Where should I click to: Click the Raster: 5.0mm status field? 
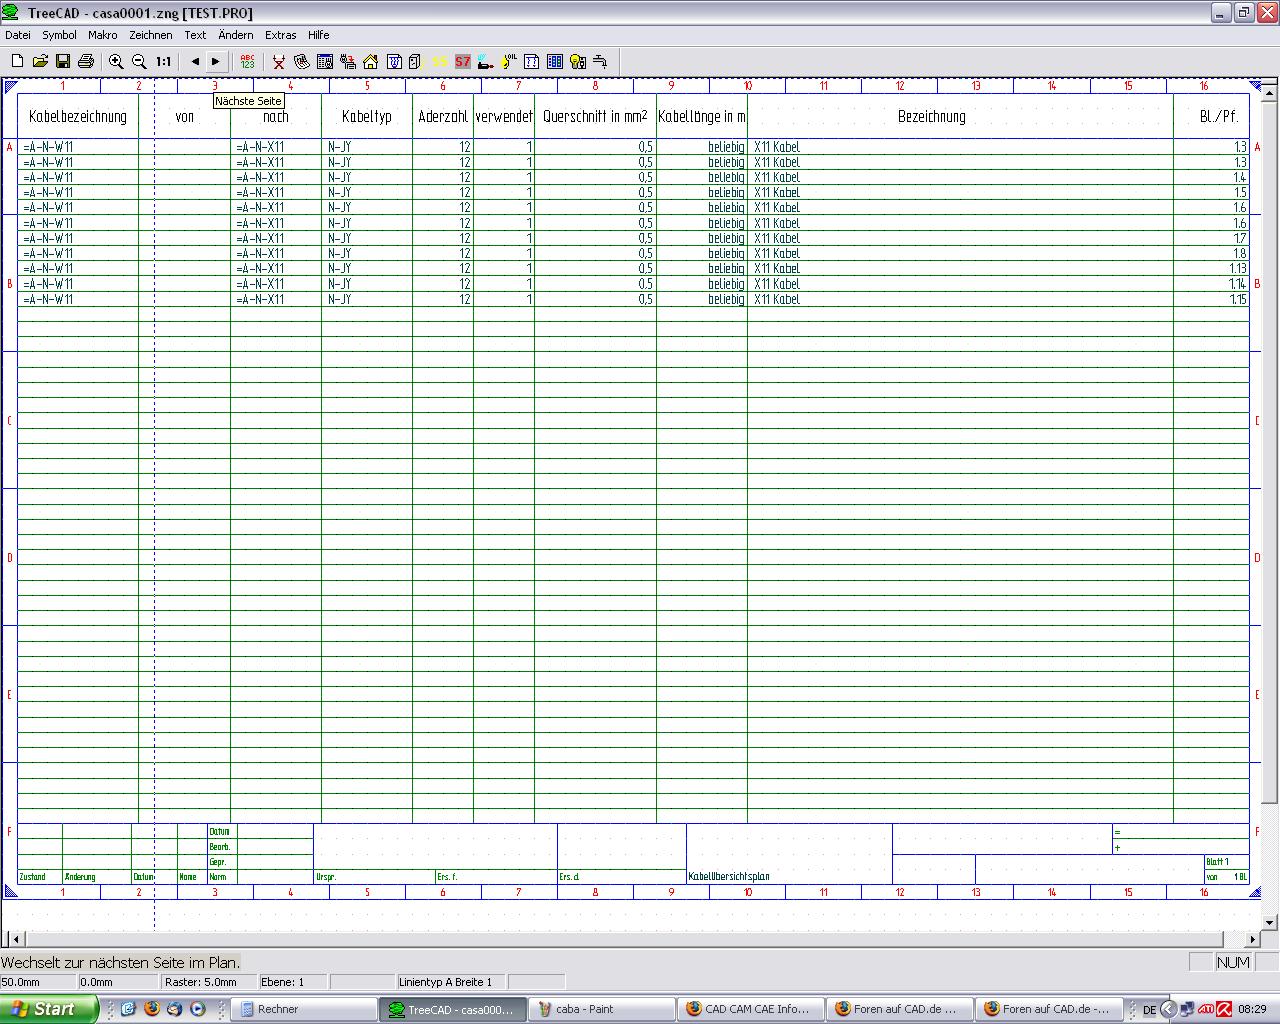[x=210, y=982]
